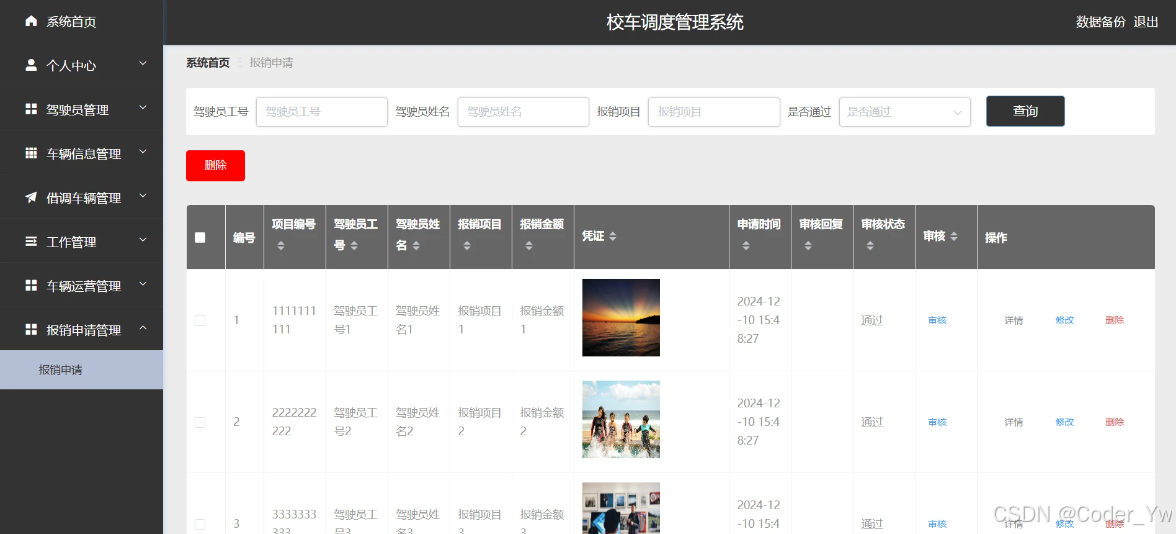This screenshot has height=534, width=1176.
Task: Click into the 驾驶员姓名 search field
Action: pyautogui.click(x=524, y=112)
